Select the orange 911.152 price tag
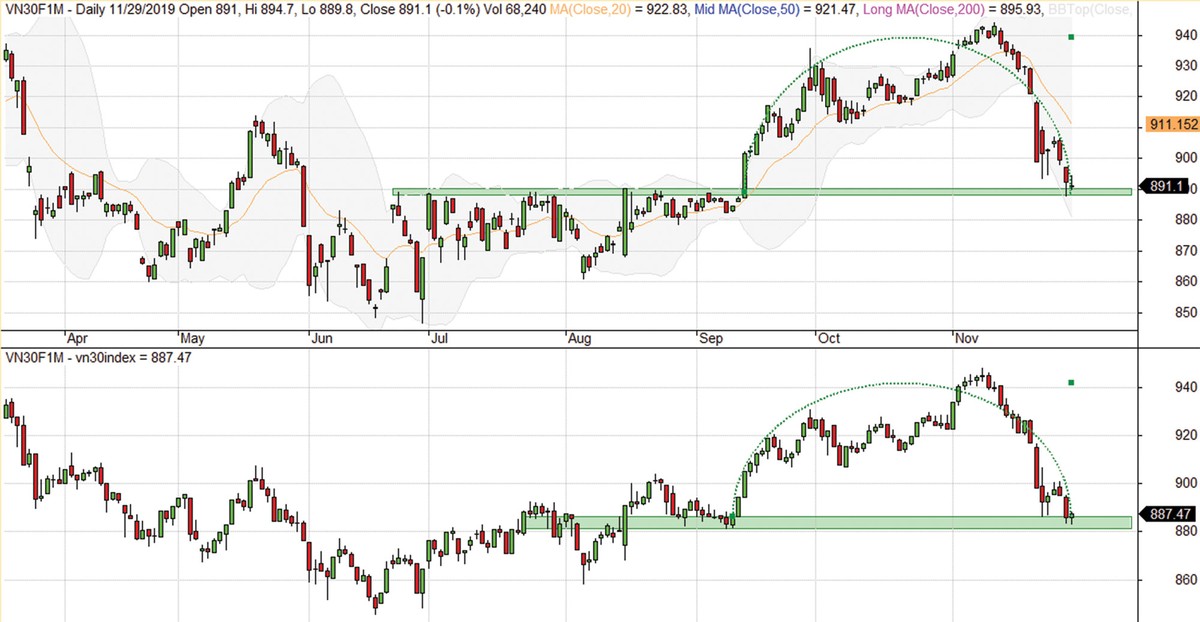The image size is (1200, 622). 1170,125
